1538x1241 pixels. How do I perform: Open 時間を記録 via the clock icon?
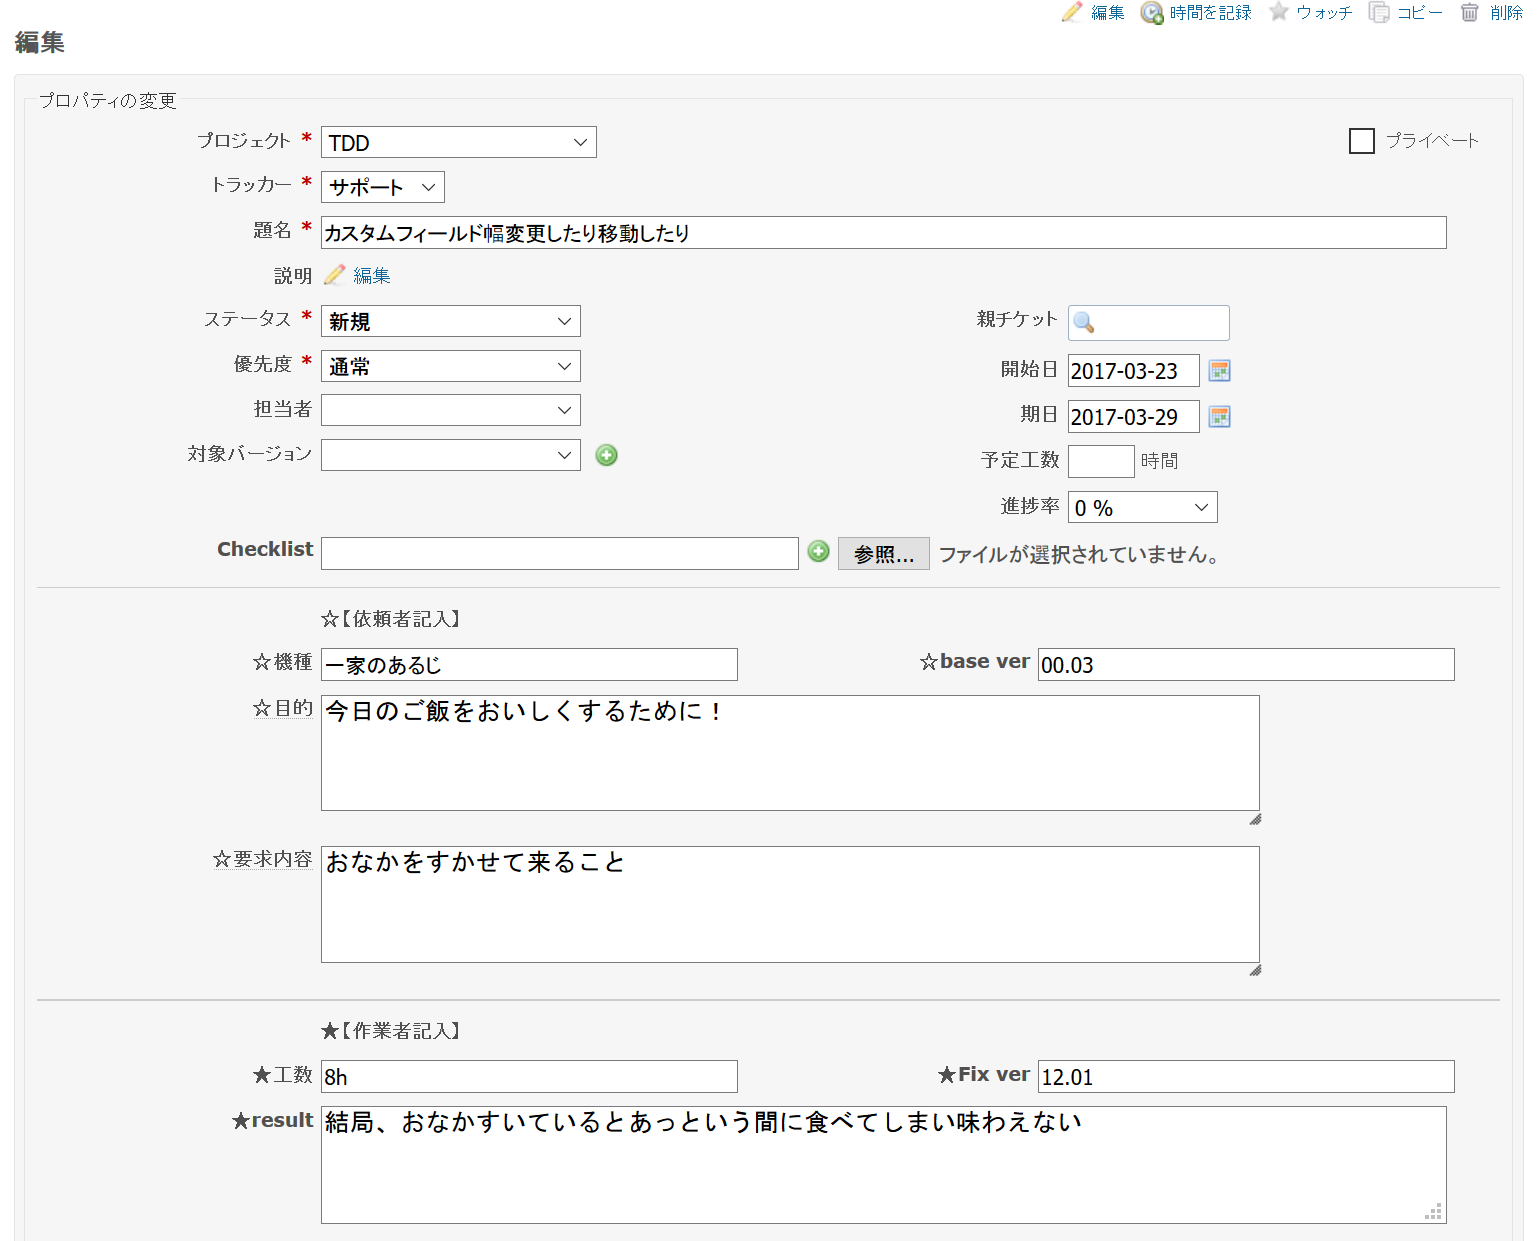(x=1151, y=13)
